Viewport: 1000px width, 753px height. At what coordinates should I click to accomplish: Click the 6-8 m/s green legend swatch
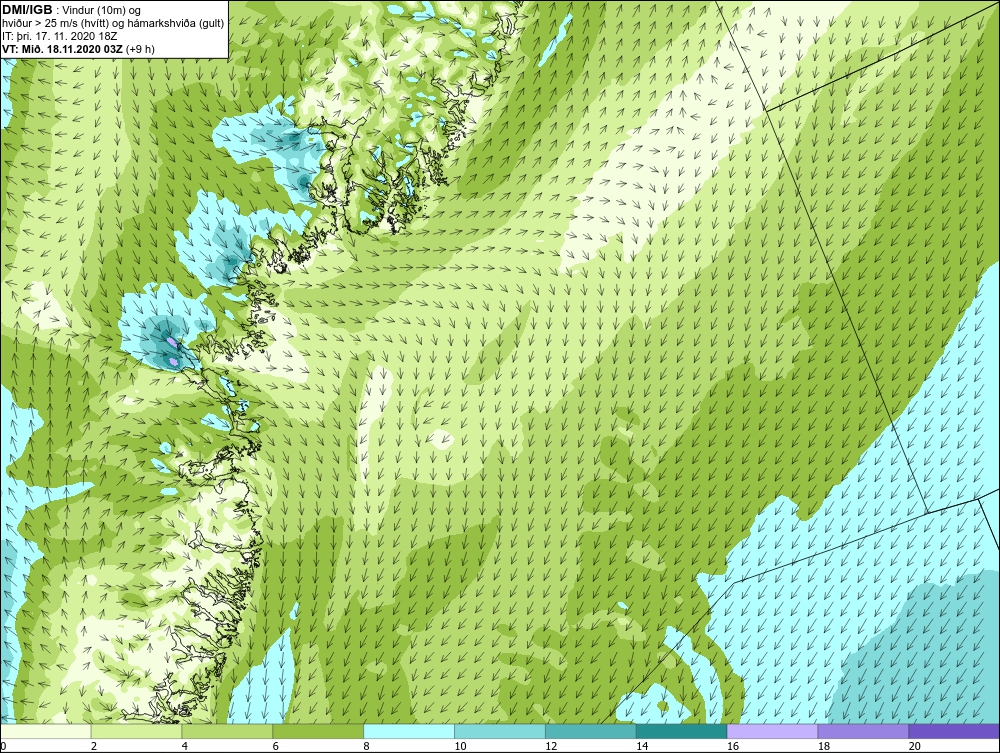click(318, 731)
